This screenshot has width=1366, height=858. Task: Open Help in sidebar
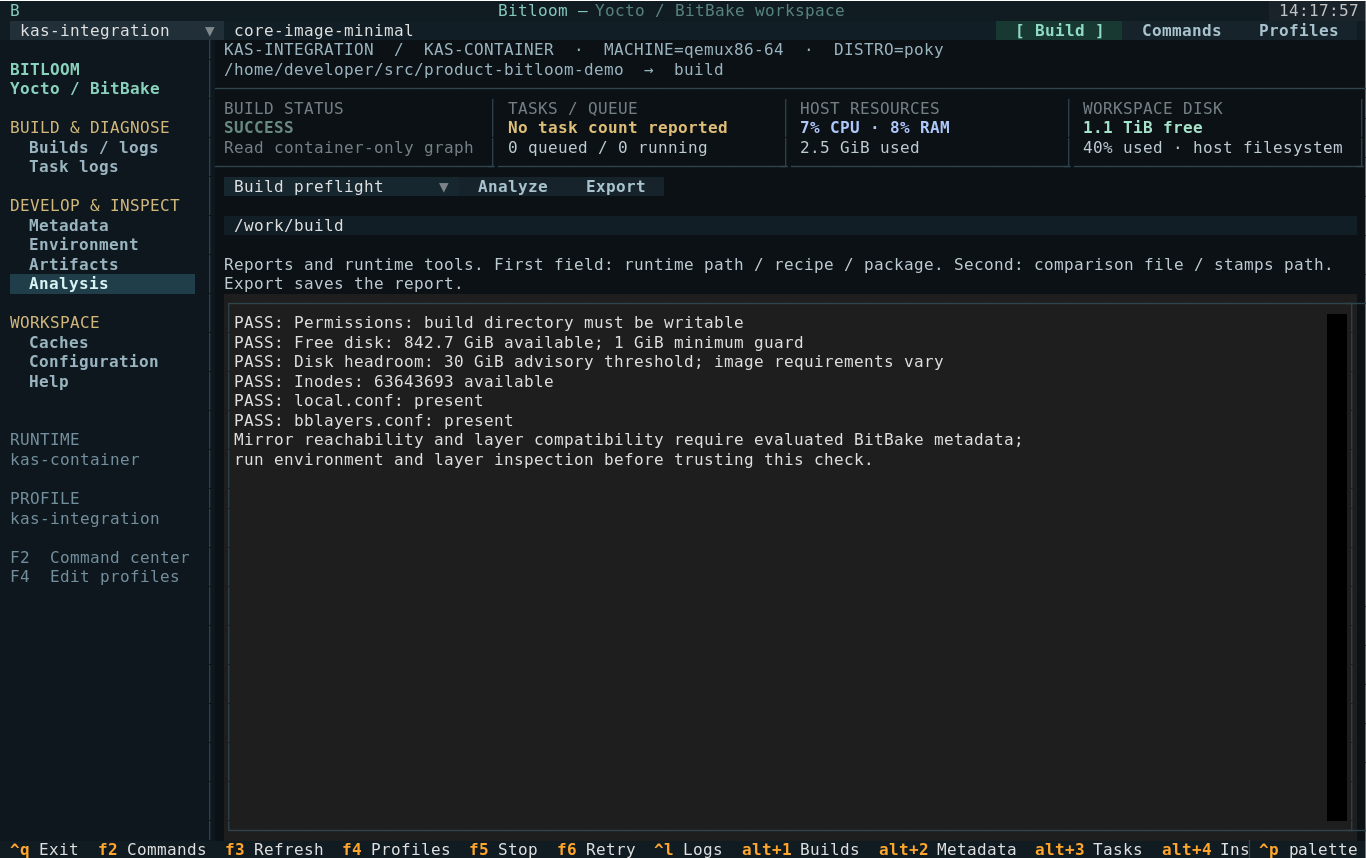point(49,381)
